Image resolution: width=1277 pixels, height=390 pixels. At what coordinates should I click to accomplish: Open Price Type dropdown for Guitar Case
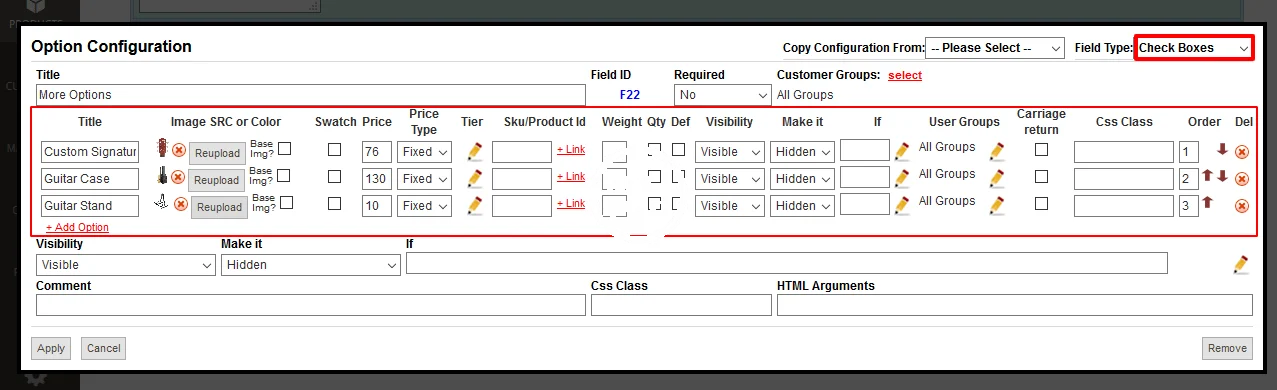(x=424, y=179)
